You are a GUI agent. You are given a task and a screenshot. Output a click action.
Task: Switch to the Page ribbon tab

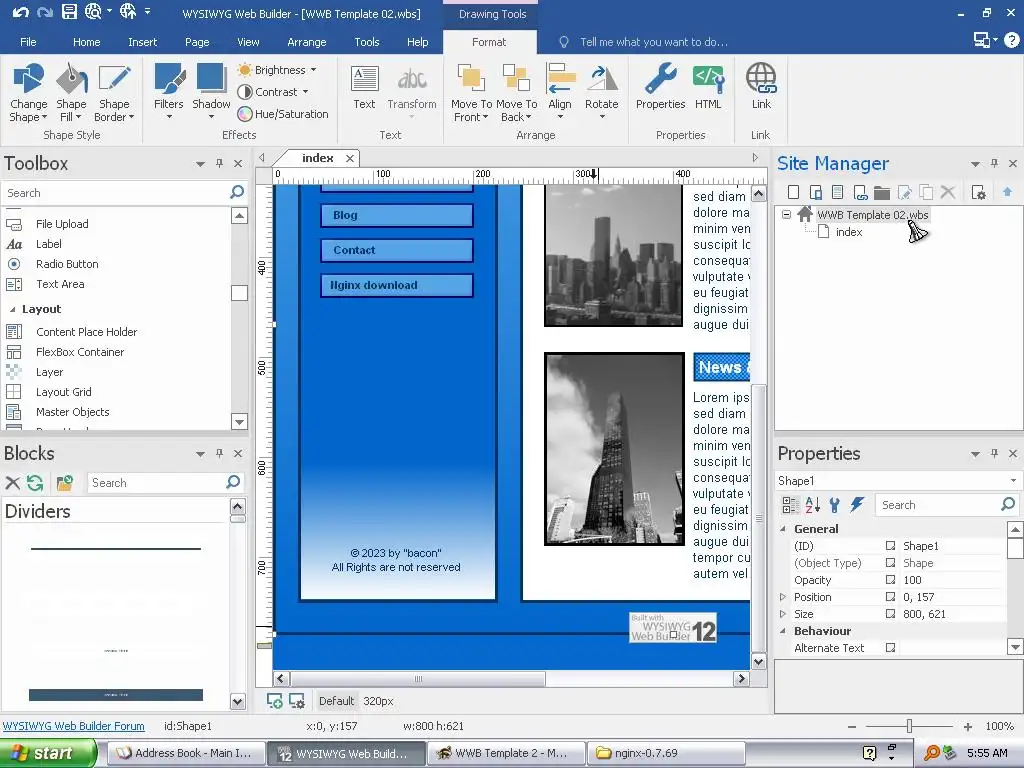click(197, 42)
